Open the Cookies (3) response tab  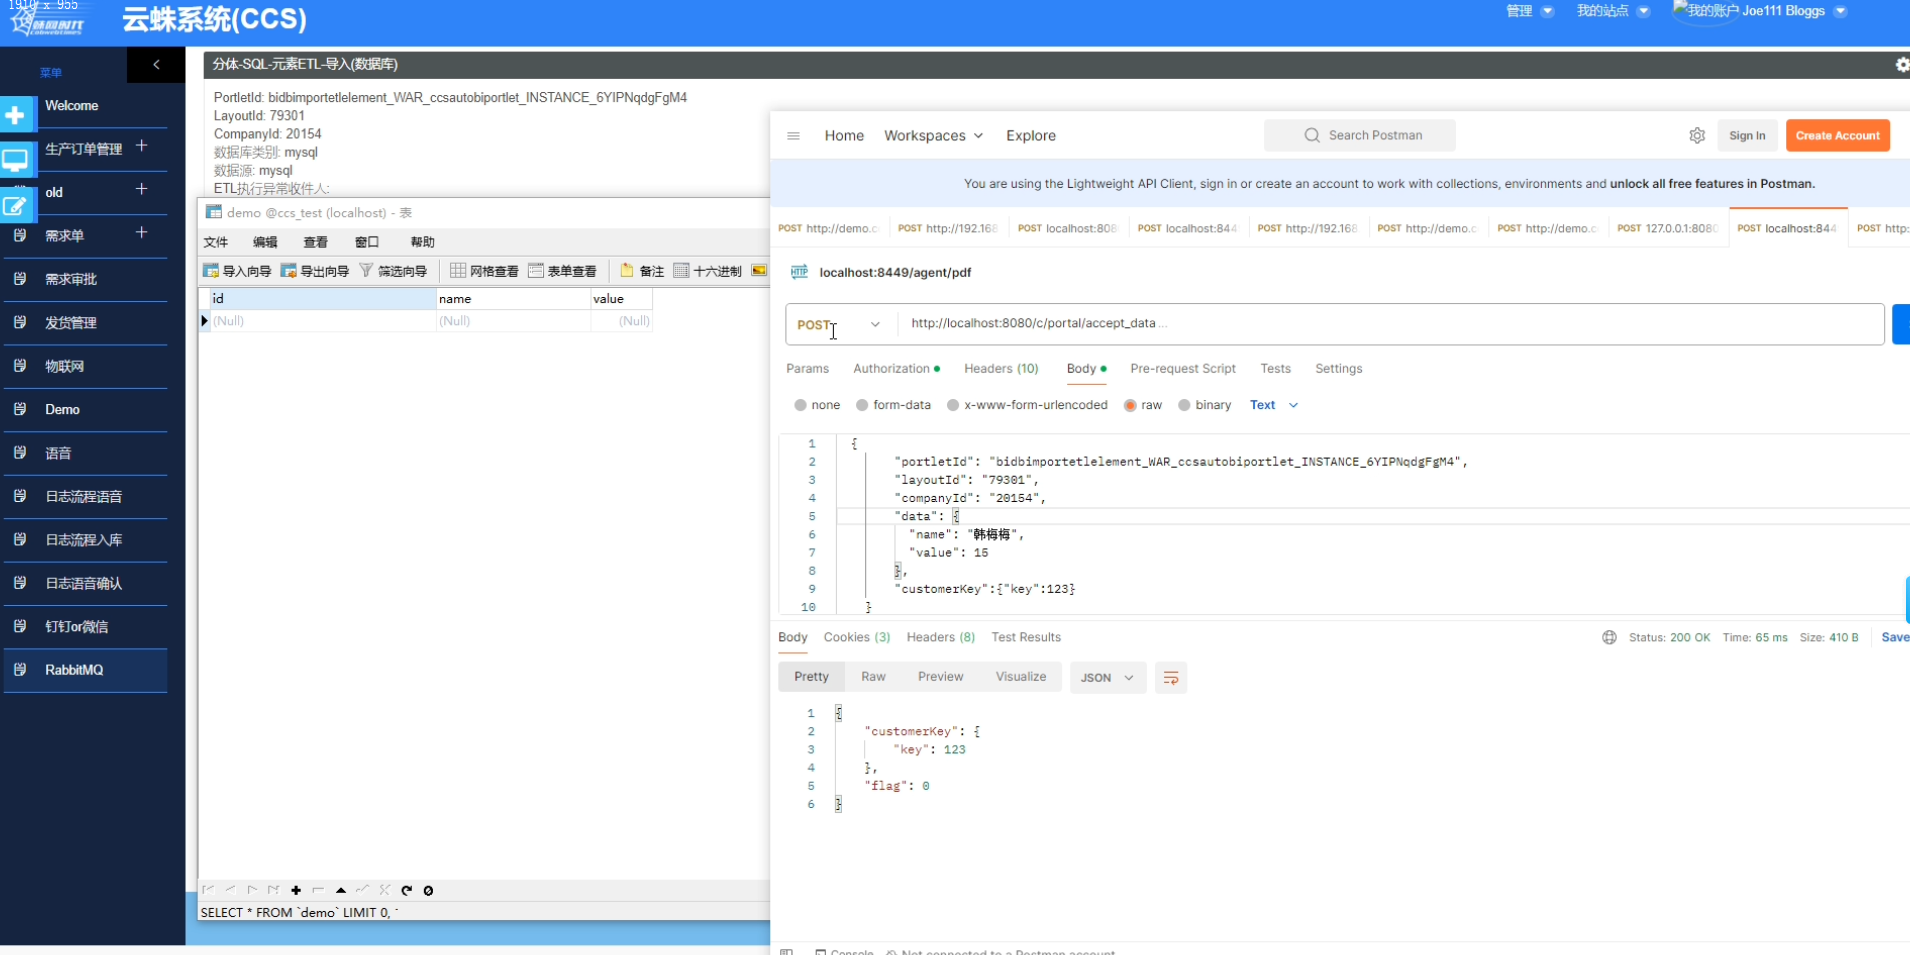(x=857, y=637)
